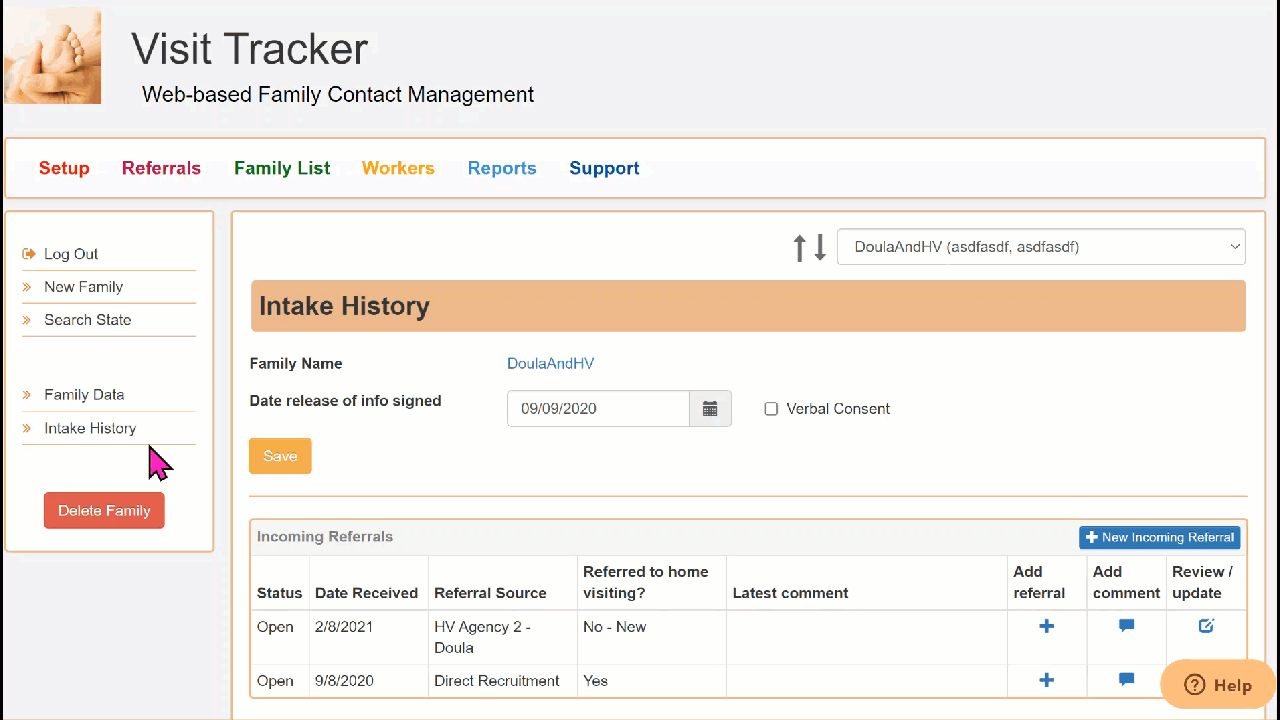Screen dimensions: 1280x720
Task: Click the Log Out link
Action: click(71, 254)
